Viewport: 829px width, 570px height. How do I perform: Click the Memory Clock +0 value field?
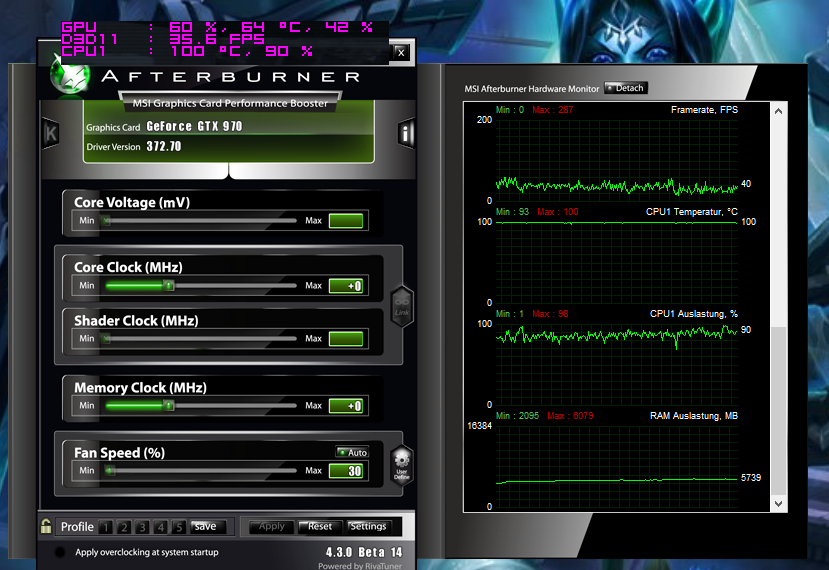[346, 406]
